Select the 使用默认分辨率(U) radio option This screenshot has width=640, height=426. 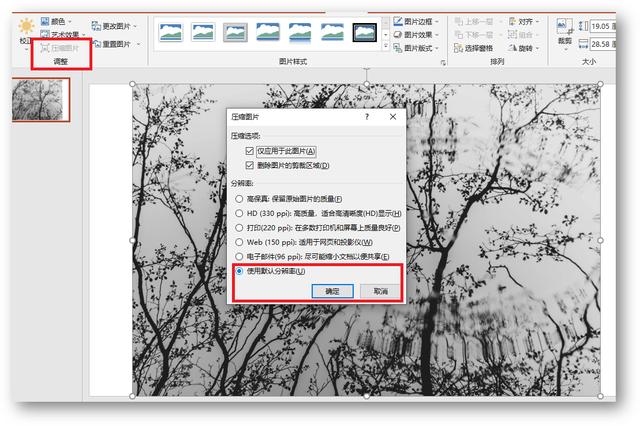pyautogui.click(x=239, y=271)
